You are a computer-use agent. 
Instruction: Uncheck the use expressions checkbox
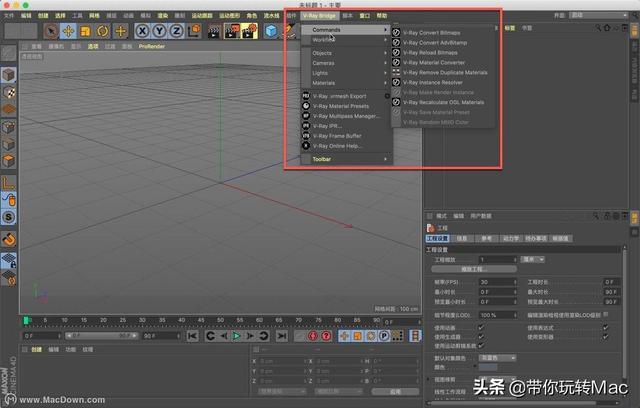coord(606,327)
